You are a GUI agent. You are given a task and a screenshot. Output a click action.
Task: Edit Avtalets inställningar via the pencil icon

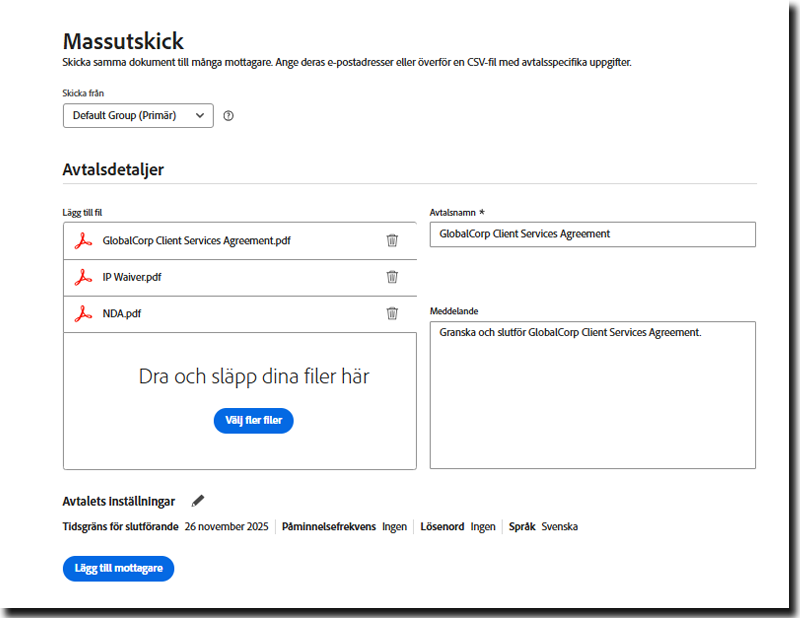tap(197, 500)
